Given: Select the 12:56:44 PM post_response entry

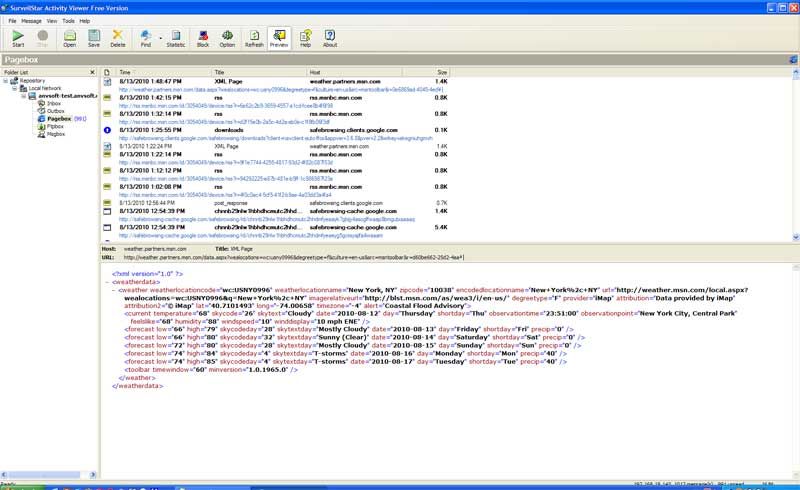Looking at the screenshot, I should [x=276, y=203].
